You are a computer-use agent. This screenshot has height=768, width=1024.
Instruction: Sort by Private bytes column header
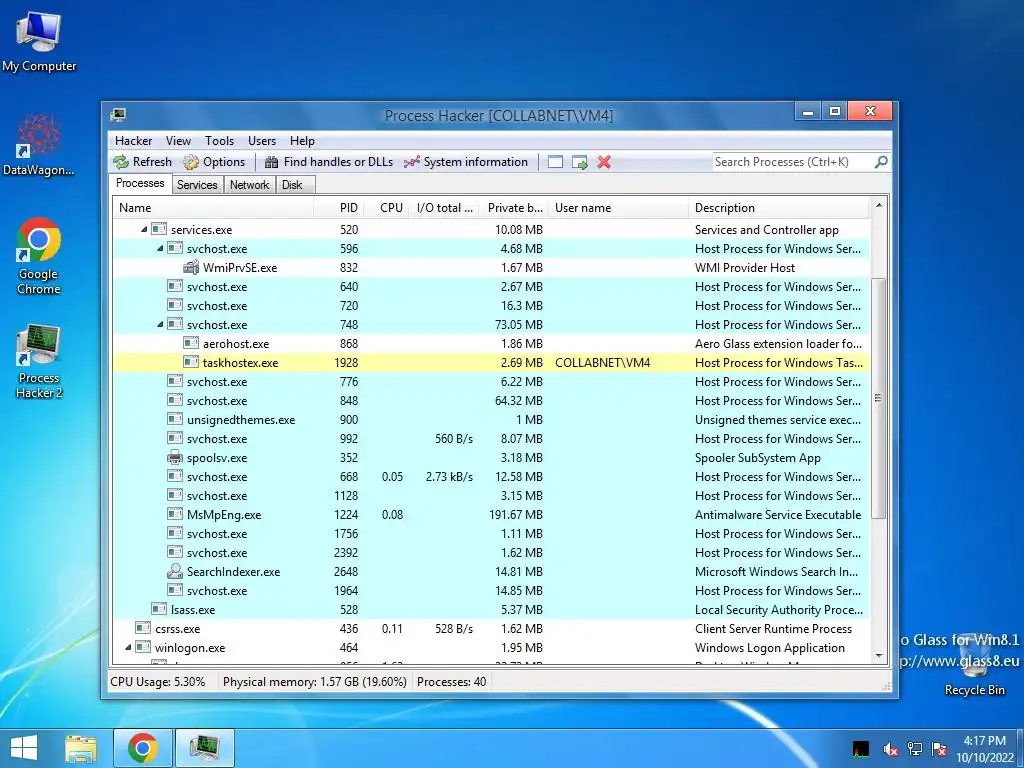click(514, 208)
